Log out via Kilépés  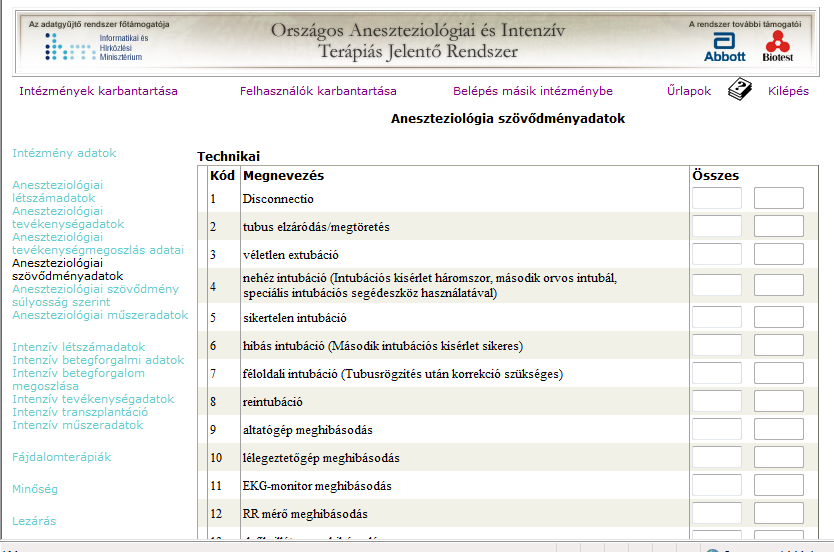tap(788, 91)
